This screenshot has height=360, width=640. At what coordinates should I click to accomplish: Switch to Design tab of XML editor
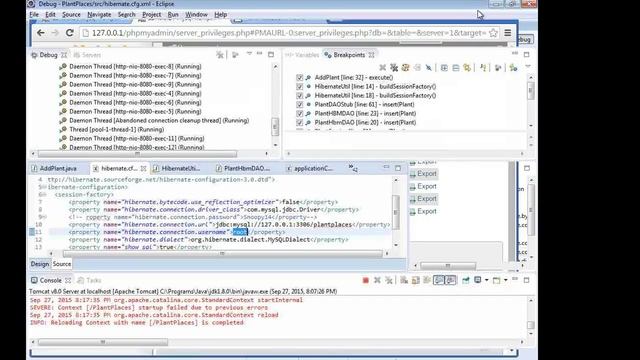[40, 264]
